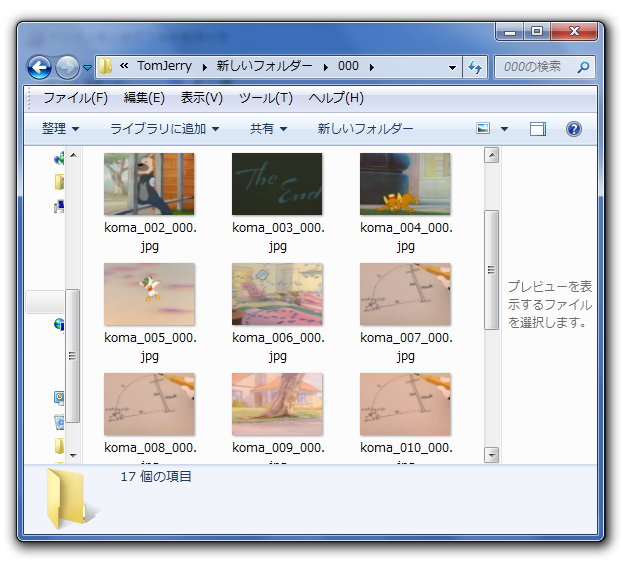Image resolution: width=630 pixels, height=580 pixels.
Task: Expand the arrow after 新しいフォルダー in path
Action: pos(325,67)
